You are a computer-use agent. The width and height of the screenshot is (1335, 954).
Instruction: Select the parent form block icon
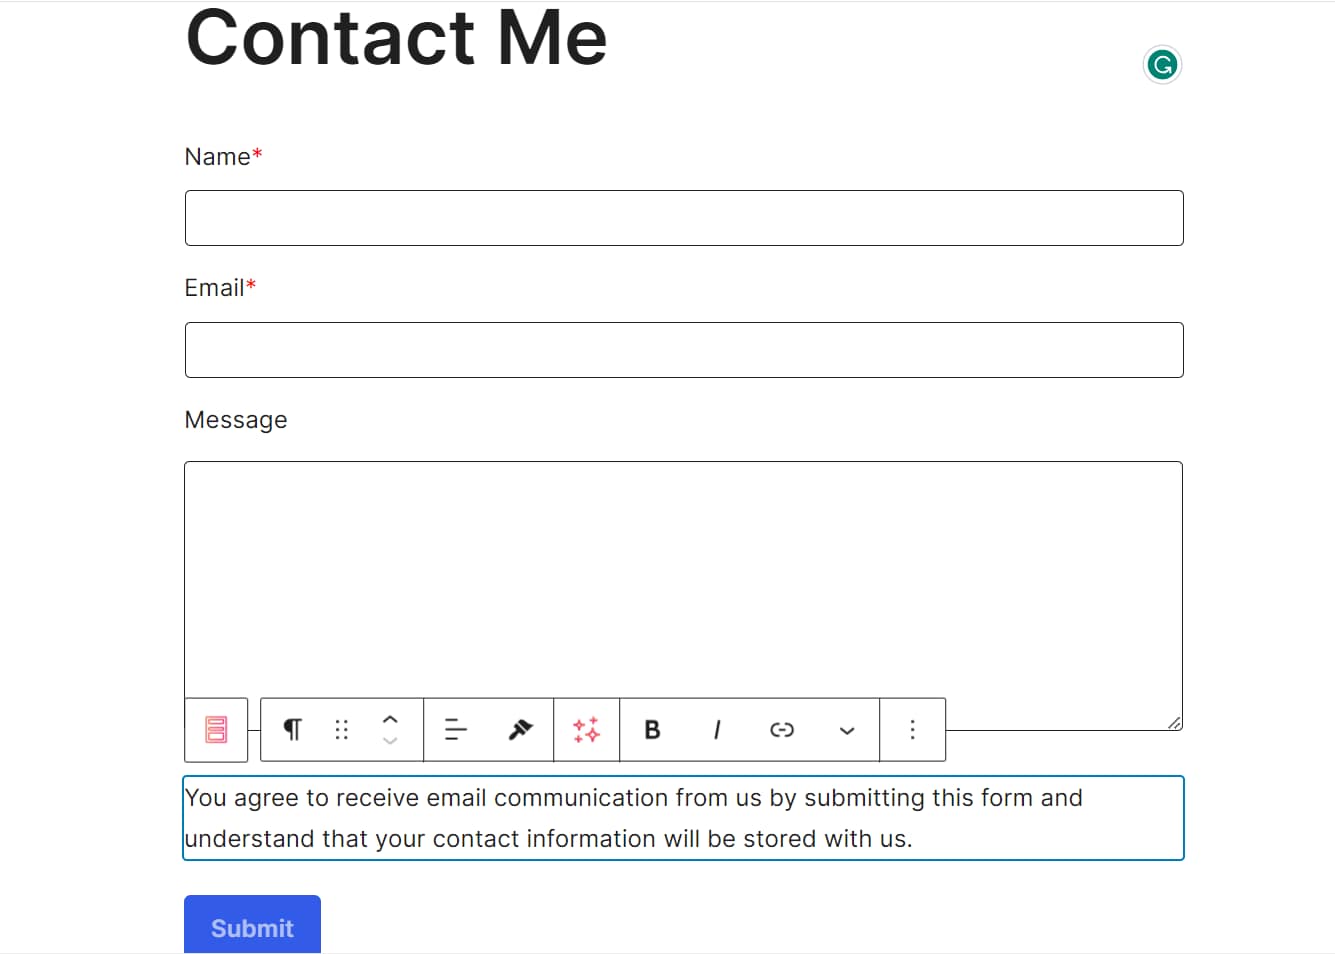[x=216, y=730]
